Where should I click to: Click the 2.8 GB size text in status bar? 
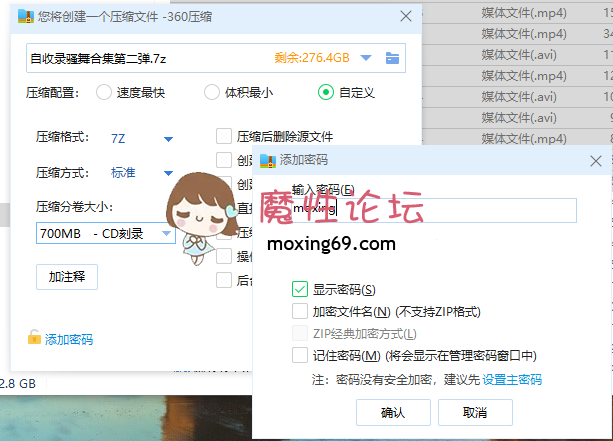coord(18,384)
